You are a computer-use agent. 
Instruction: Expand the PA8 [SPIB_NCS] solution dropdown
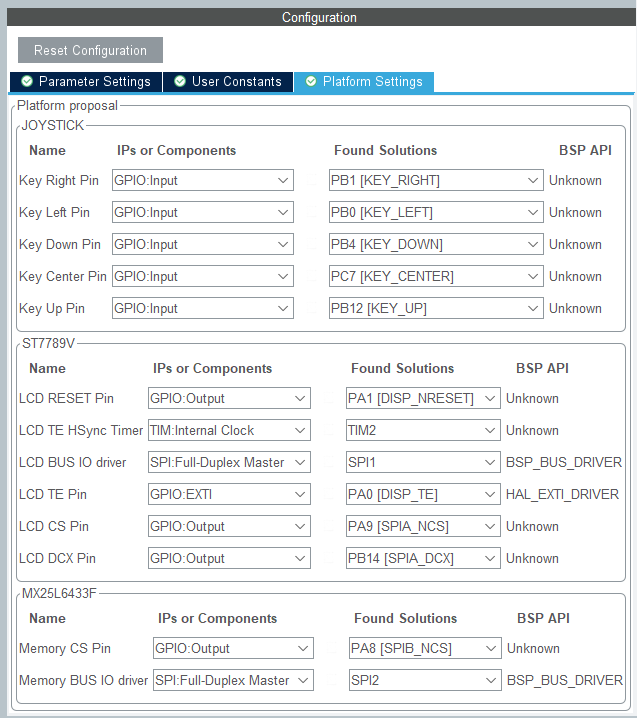[x=425, y=648]
